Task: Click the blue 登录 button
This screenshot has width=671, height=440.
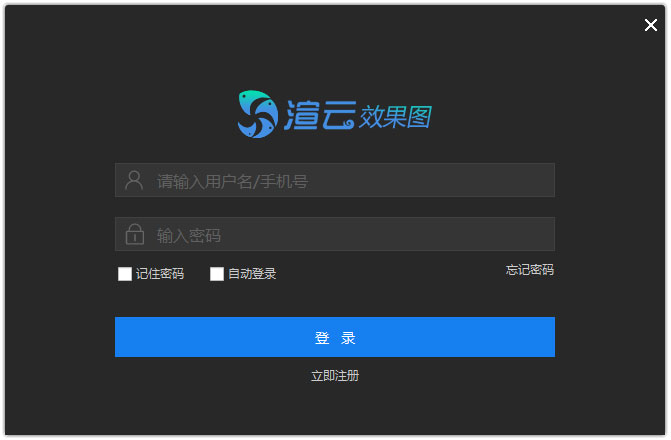Action: (x=335, y=337)
